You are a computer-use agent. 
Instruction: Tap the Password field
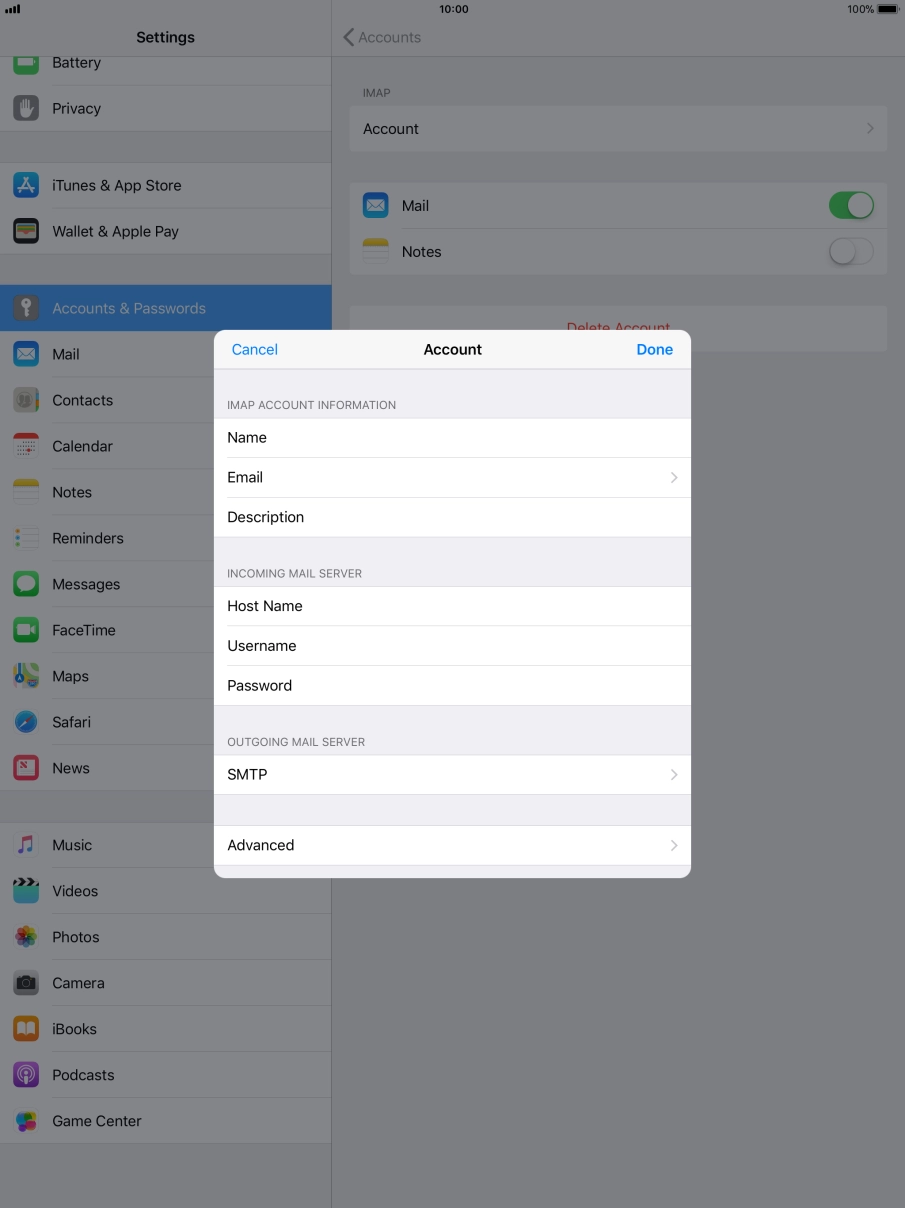coord(480,686)
